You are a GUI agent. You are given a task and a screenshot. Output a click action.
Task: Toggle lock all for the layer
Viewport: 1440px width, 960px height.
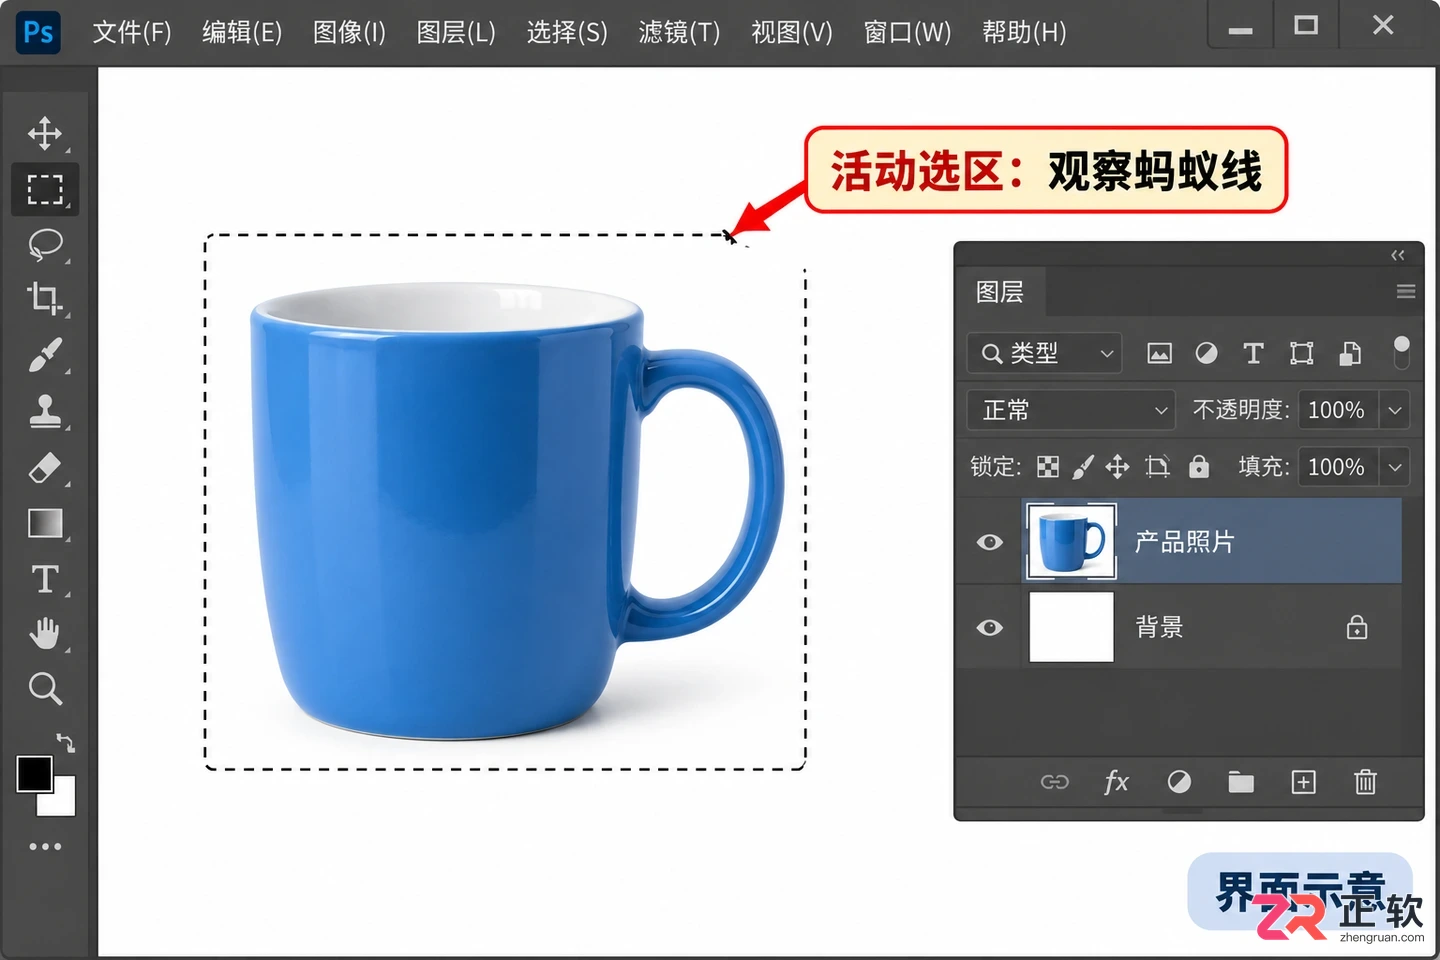tap(1198, 467)
